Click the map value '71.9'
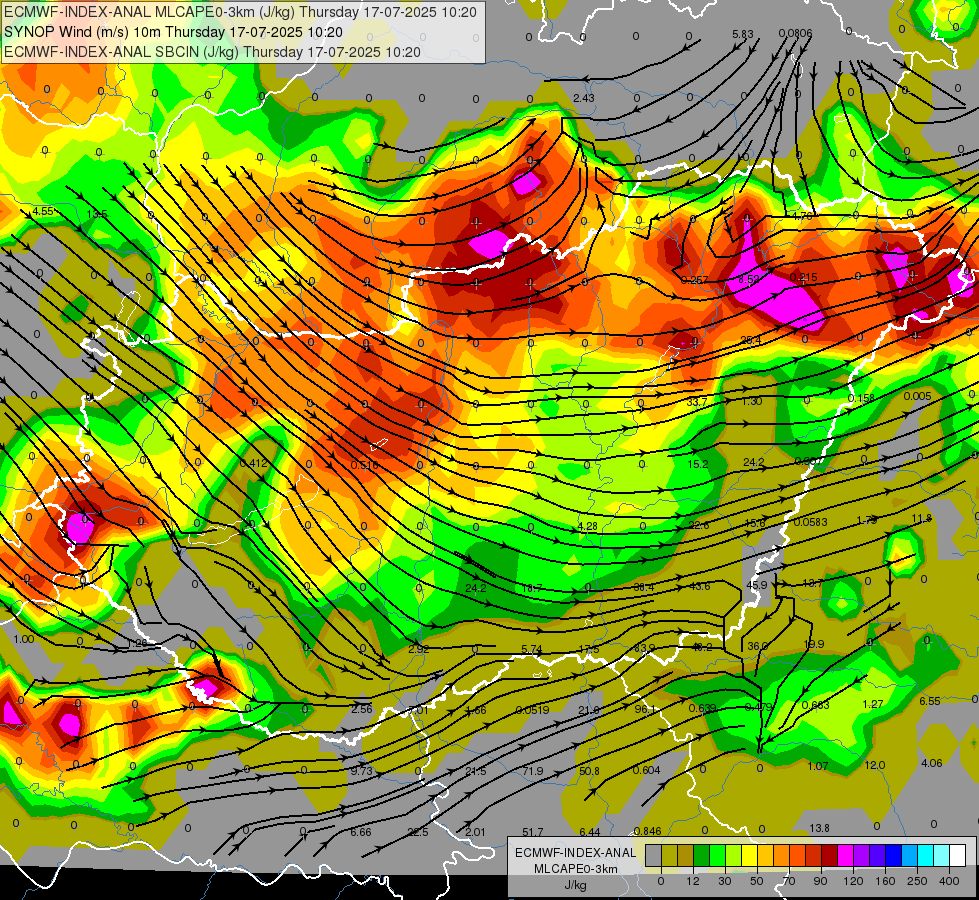979x900 pixels. tap(533, 771)
